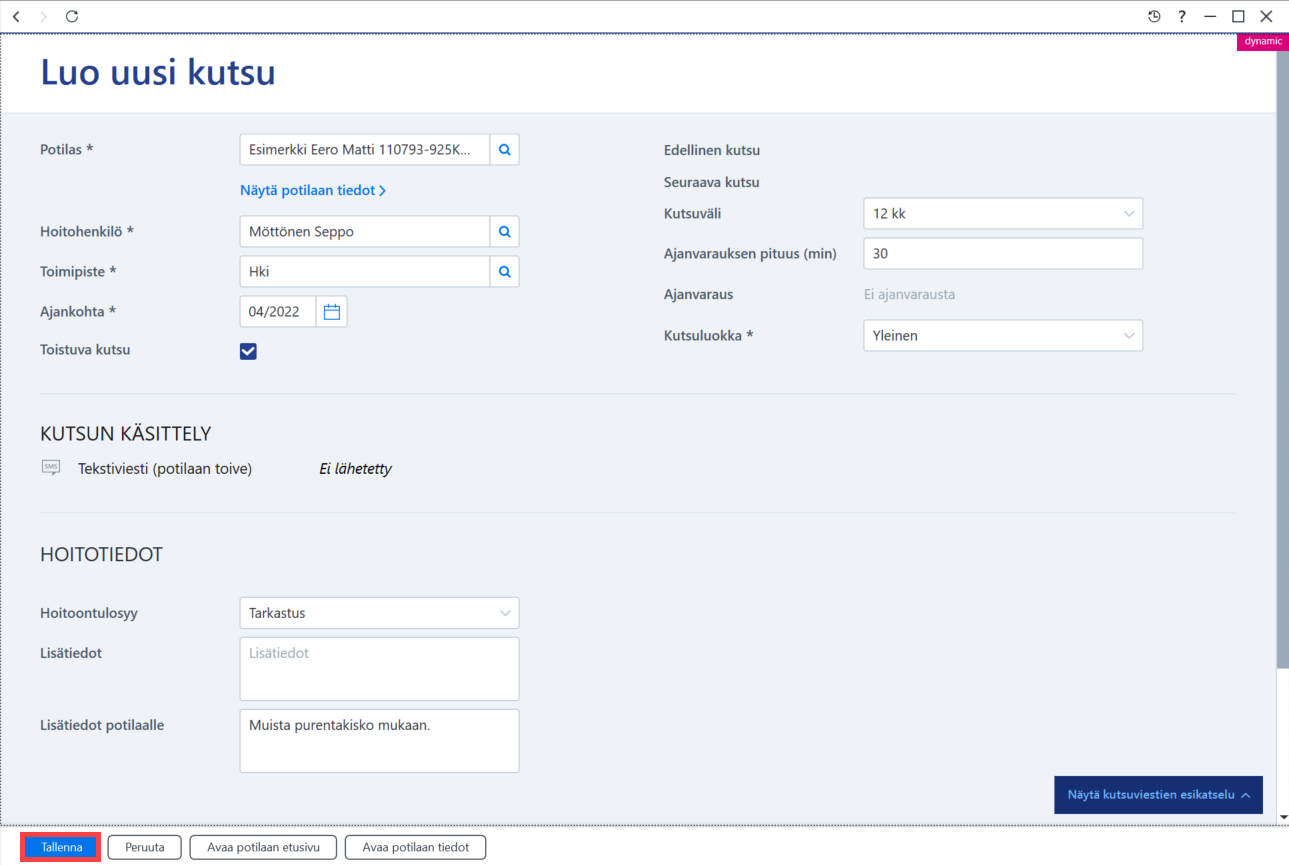1289x865 pixels.
Task: Click Avaa potilaan etusivu button
Action: point(263,847)
